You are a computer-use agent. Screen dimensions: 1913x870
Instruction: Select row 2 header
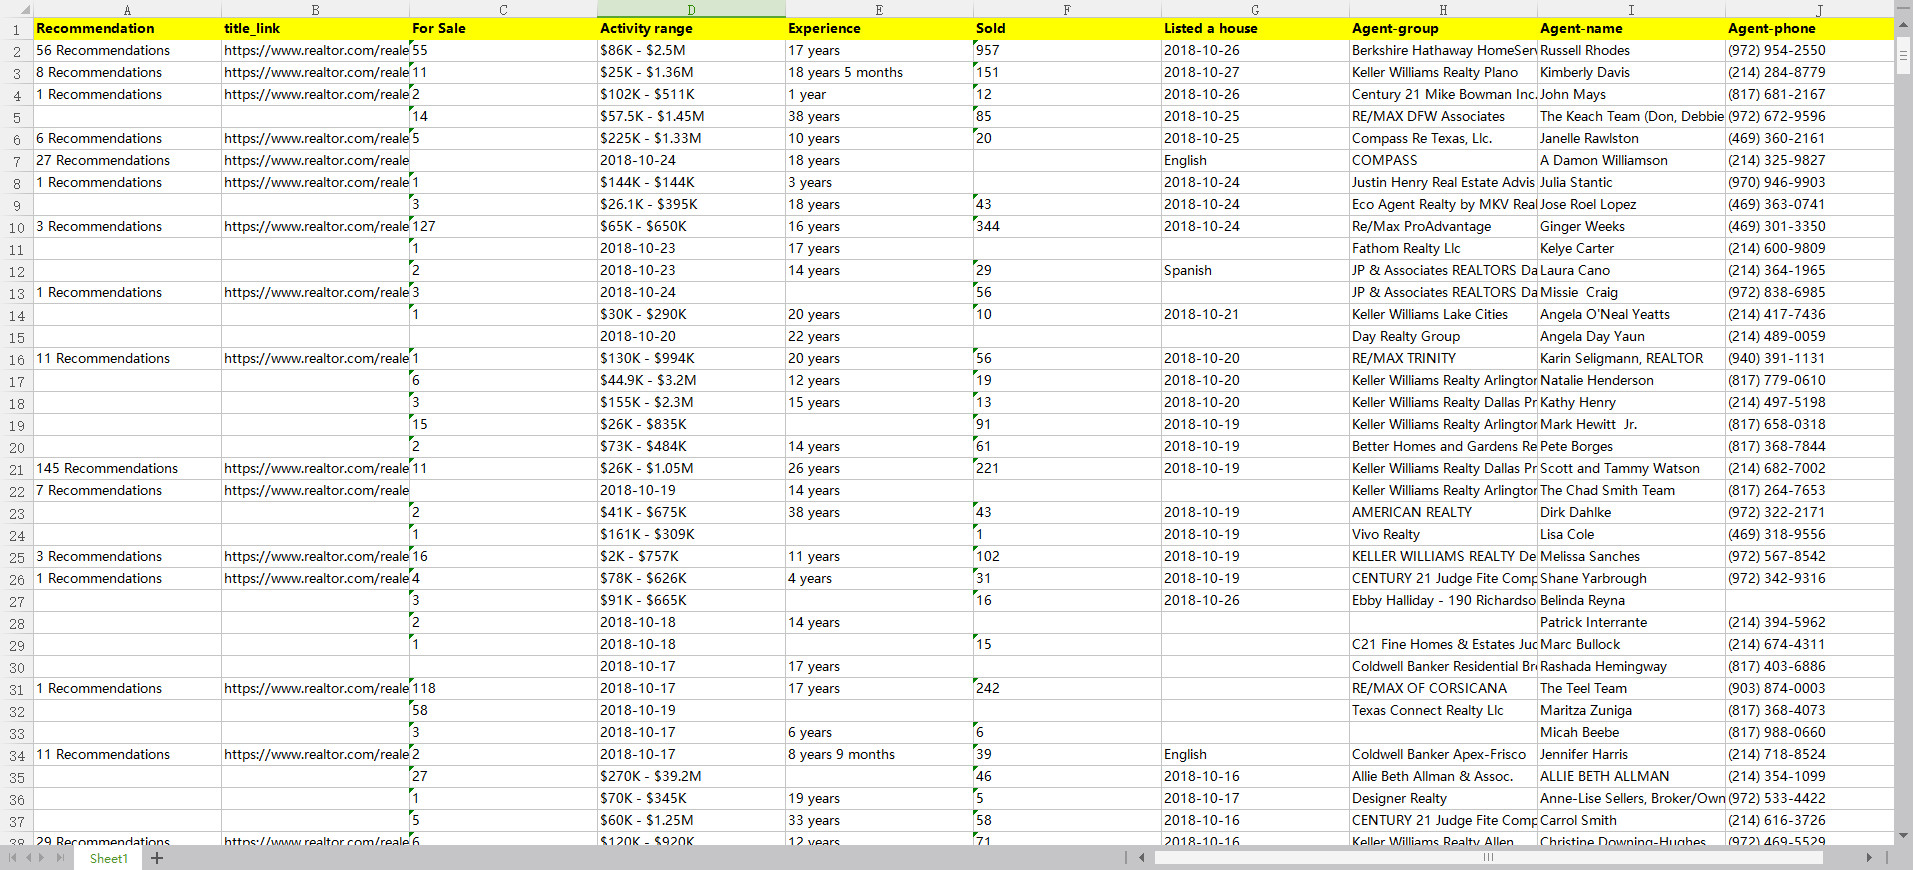coord(16,51)
